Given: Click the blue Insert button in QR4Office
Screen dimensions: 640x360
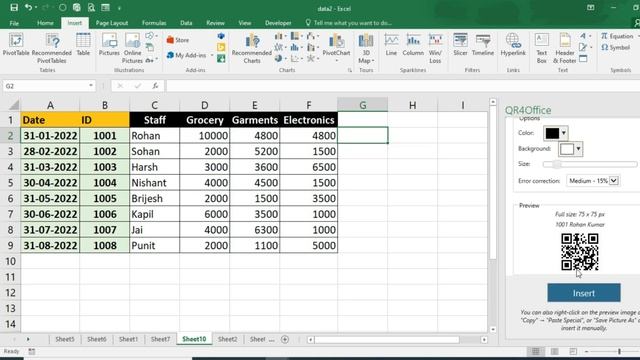Looking at the screenshot, I should 584,293.
